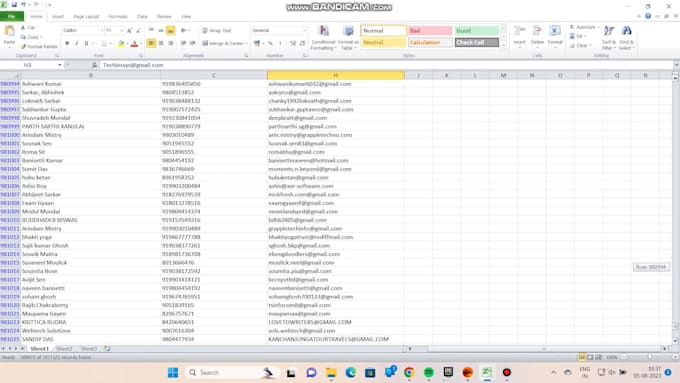Click the red font color button

[x=134, y=43]
